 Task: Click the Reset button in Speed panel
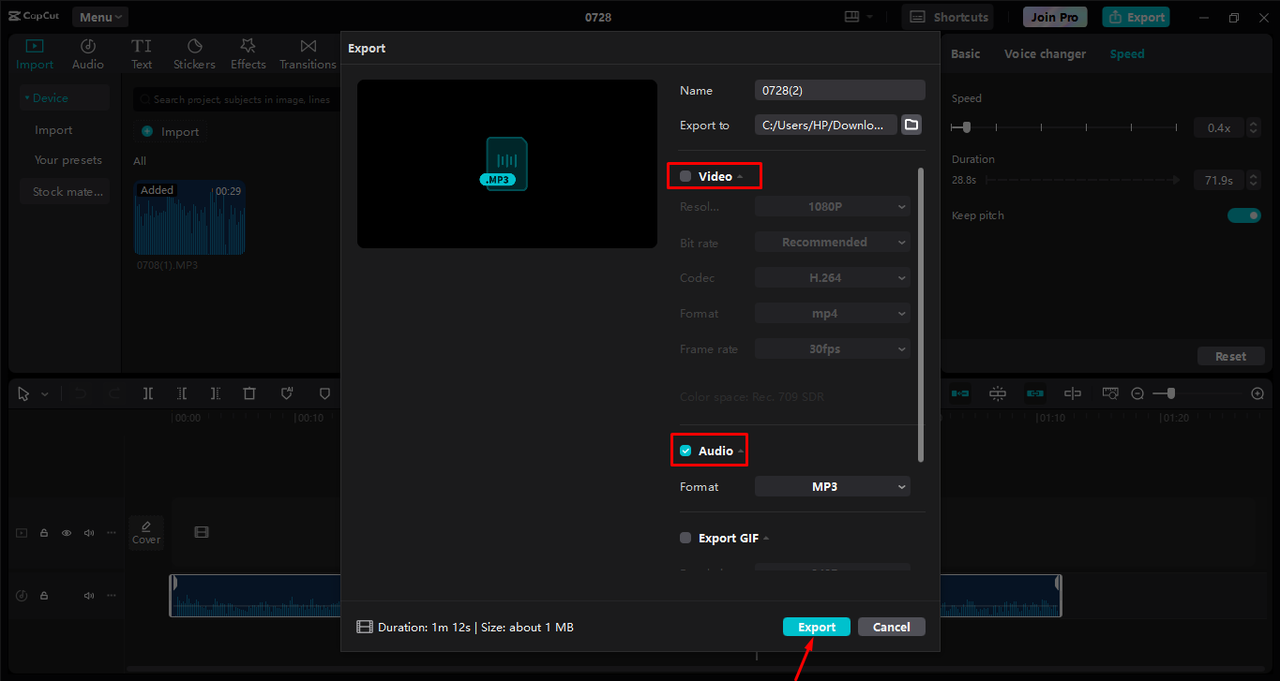pos(1231,356)
